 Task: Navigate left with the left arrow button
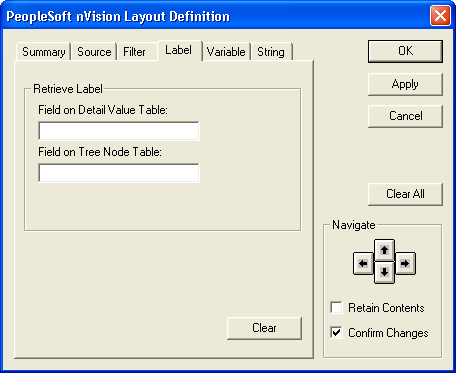coord(363,263)
